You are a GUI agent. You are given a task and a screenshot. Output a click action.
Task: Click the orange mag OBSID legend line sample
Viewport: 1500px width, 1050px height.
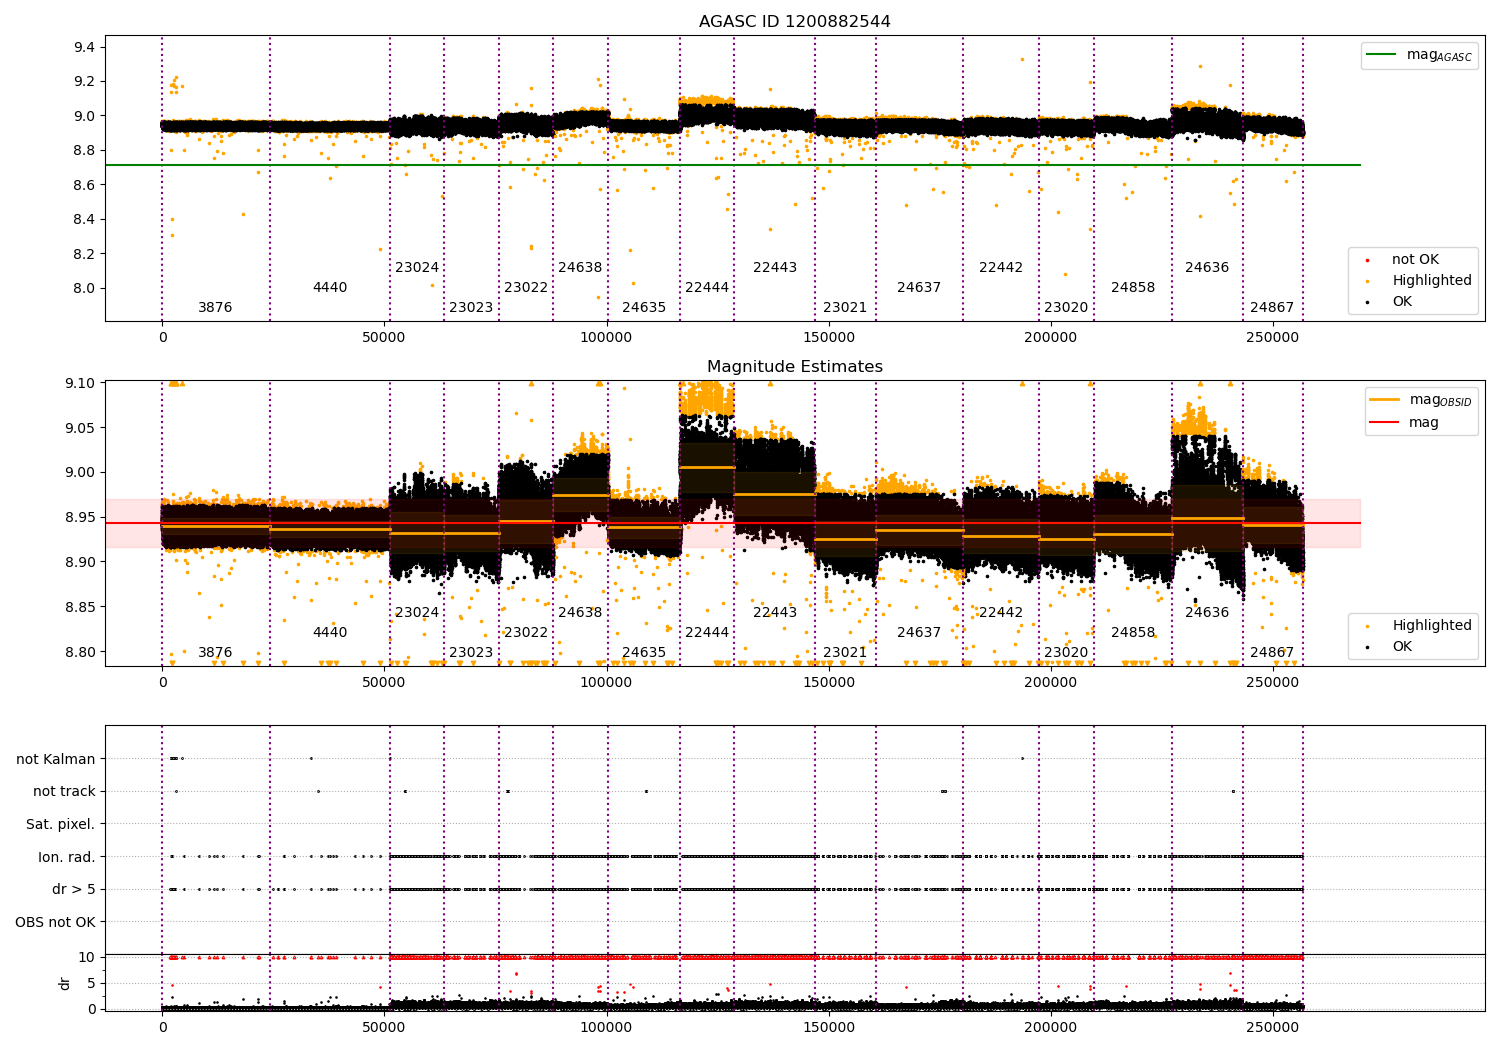pyautogui.click(x=1385, y=400)
